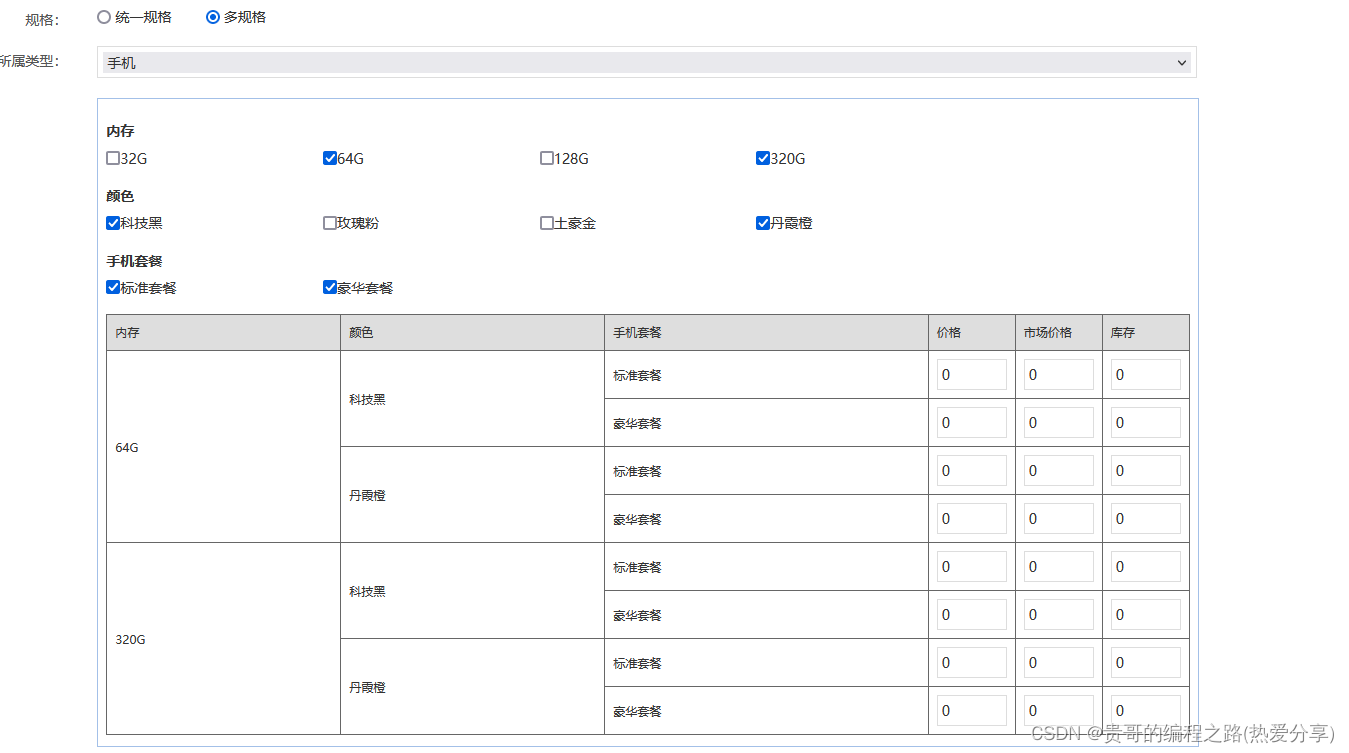The height and width of the screenshot is (753, 1349).
Task: Uncheck the 320G memory checkbox
Action: (x=763, y=158)
